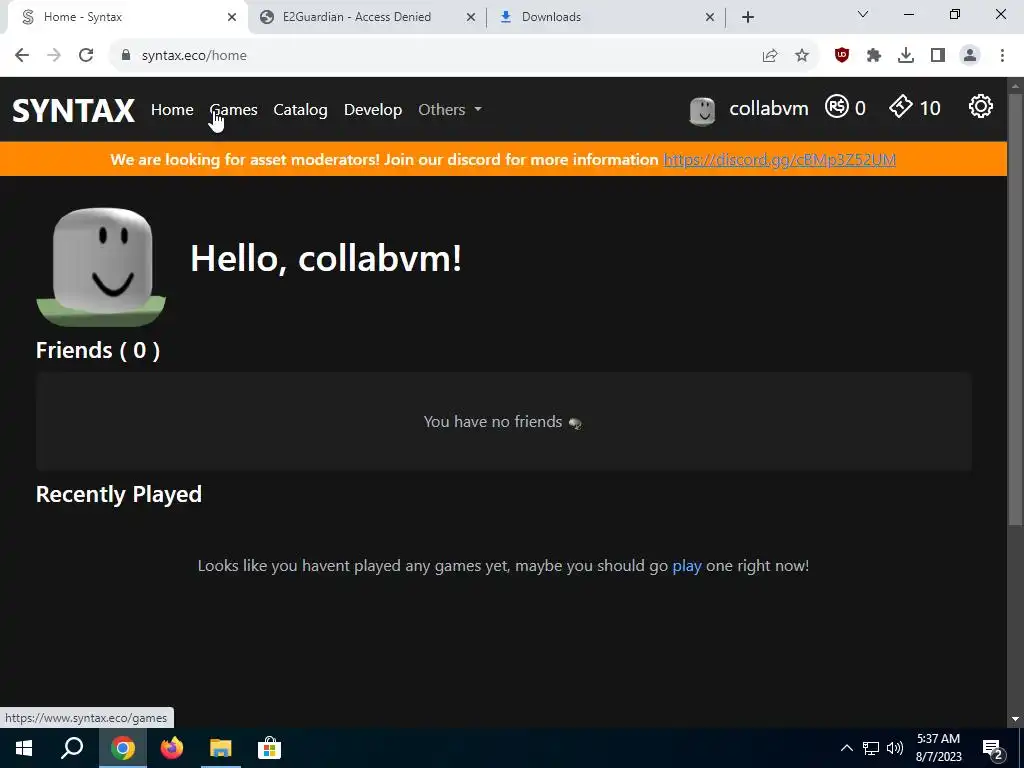Open a new tab with plus button
Screen dimensions: 1024x768
tap(748, 17)
